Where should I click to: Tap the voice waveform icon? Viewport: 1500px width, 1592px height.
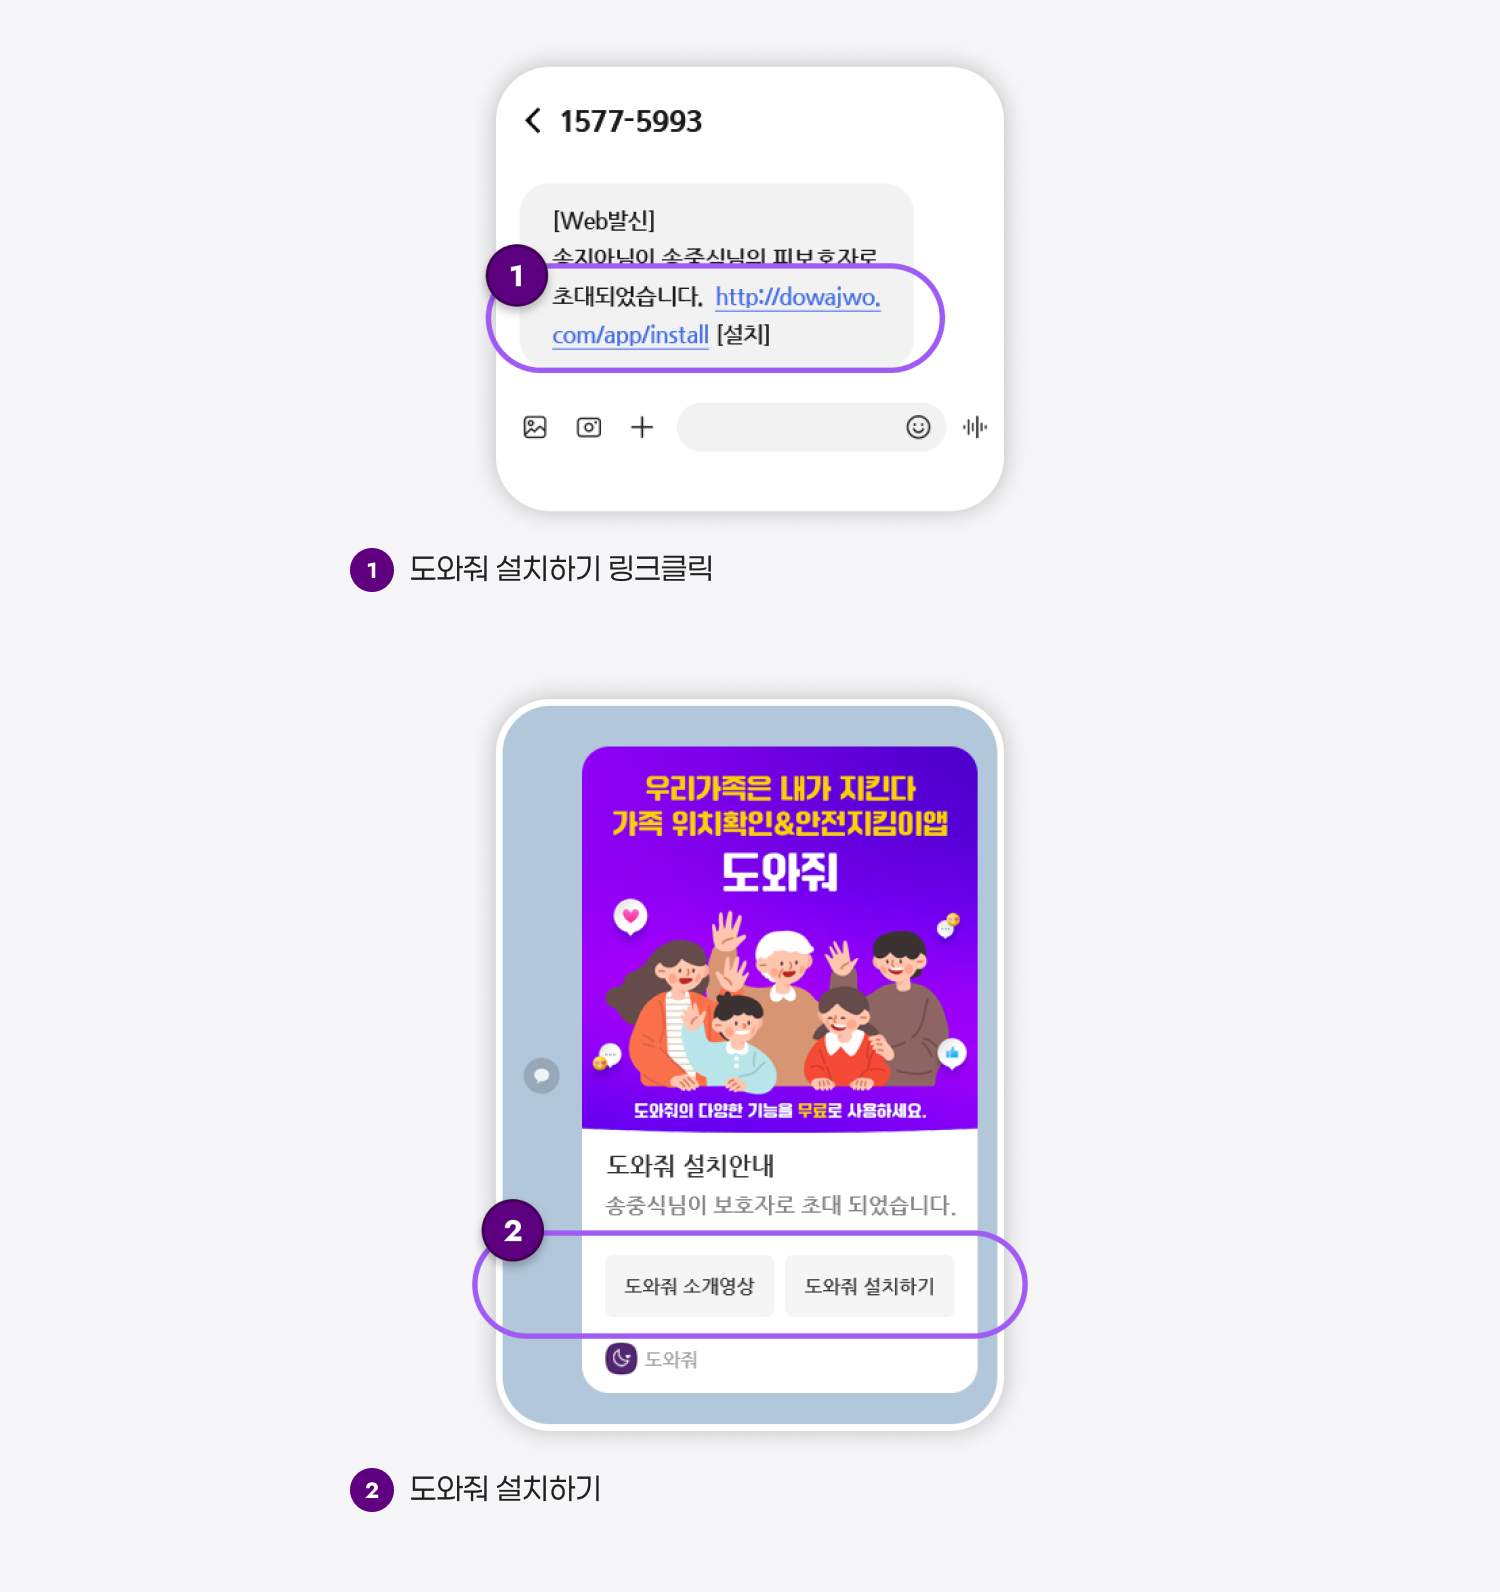[975, 427]
